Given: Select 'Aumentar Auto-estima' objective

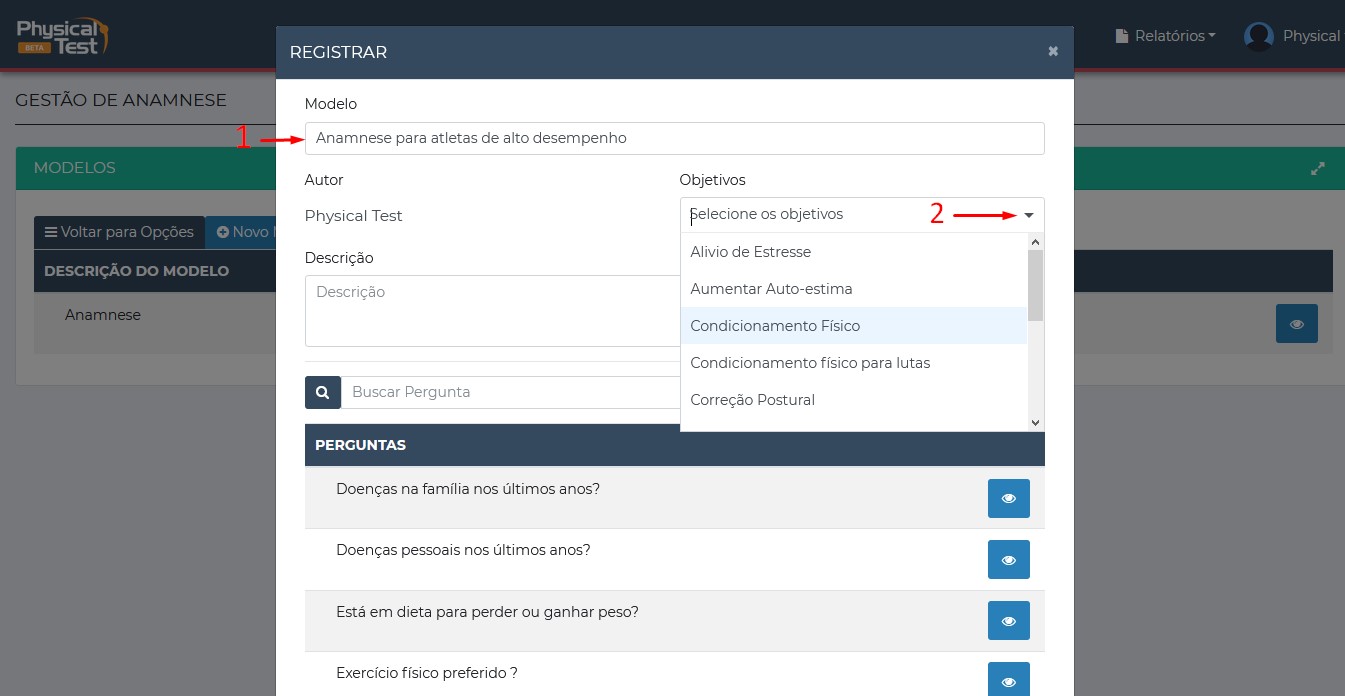Looking at the screenshot, I should (771, 289).
